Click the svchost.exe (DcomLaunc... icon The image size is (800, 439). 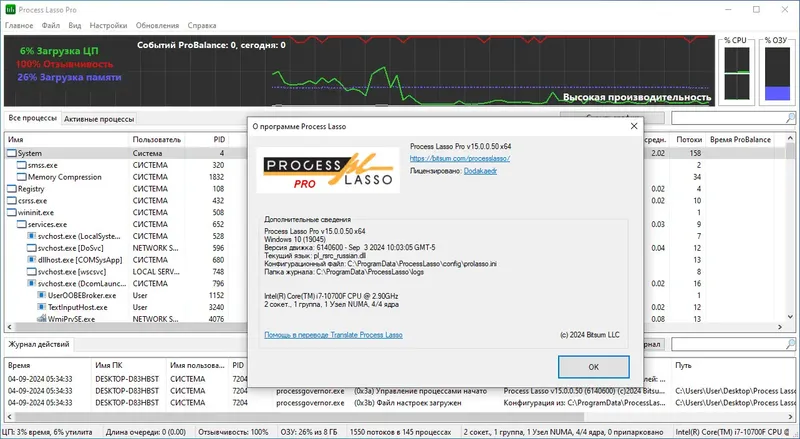[x=32, y=283]
